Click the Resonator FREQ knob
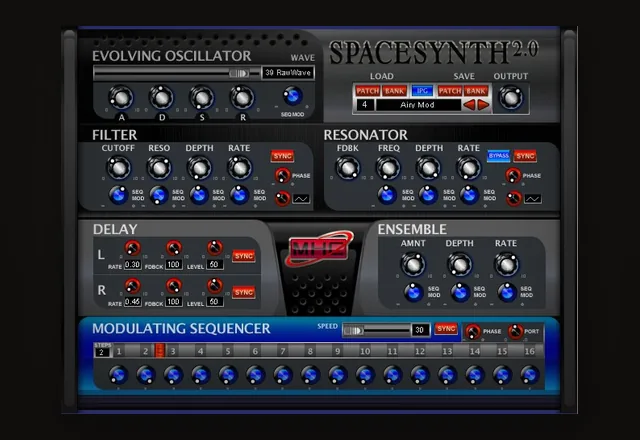This screenshot has height=440, width=640. point(388,168)
